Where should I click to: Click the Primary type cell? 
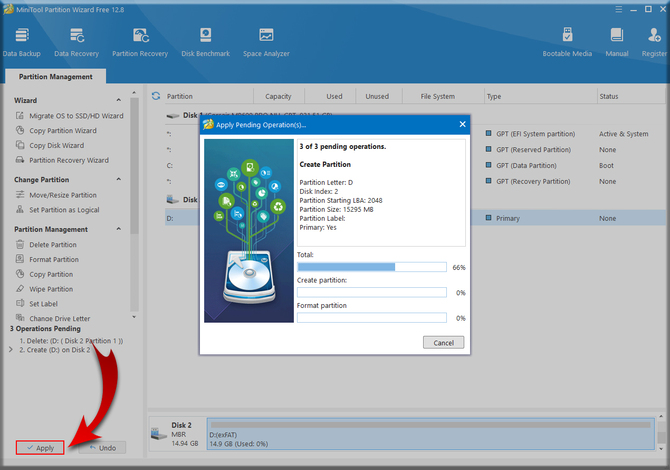click(x=508, y=218)
